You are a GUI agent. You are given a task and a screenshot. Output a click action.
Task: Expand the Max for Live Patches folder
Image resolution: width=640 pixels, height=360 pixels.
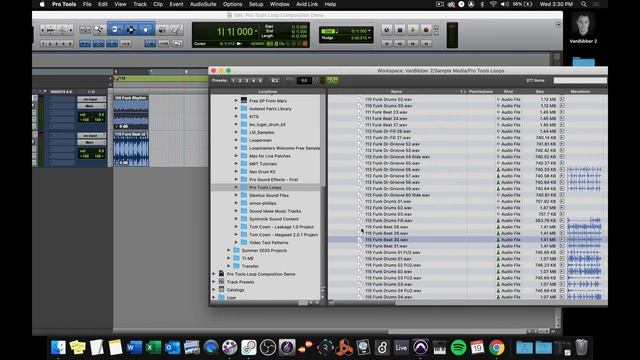[236, 156]
